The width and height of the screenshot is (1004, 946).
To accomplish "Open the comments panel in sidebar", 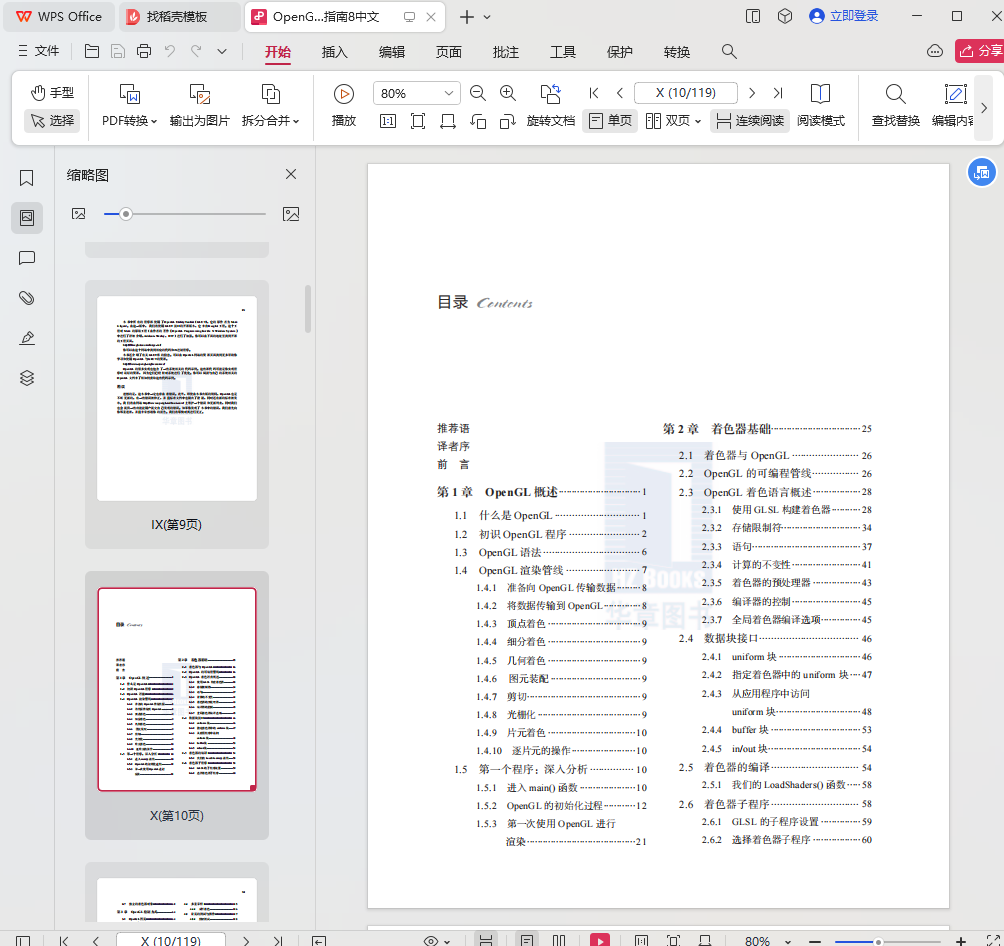I will pyautogui.click(x=27, y=258).
